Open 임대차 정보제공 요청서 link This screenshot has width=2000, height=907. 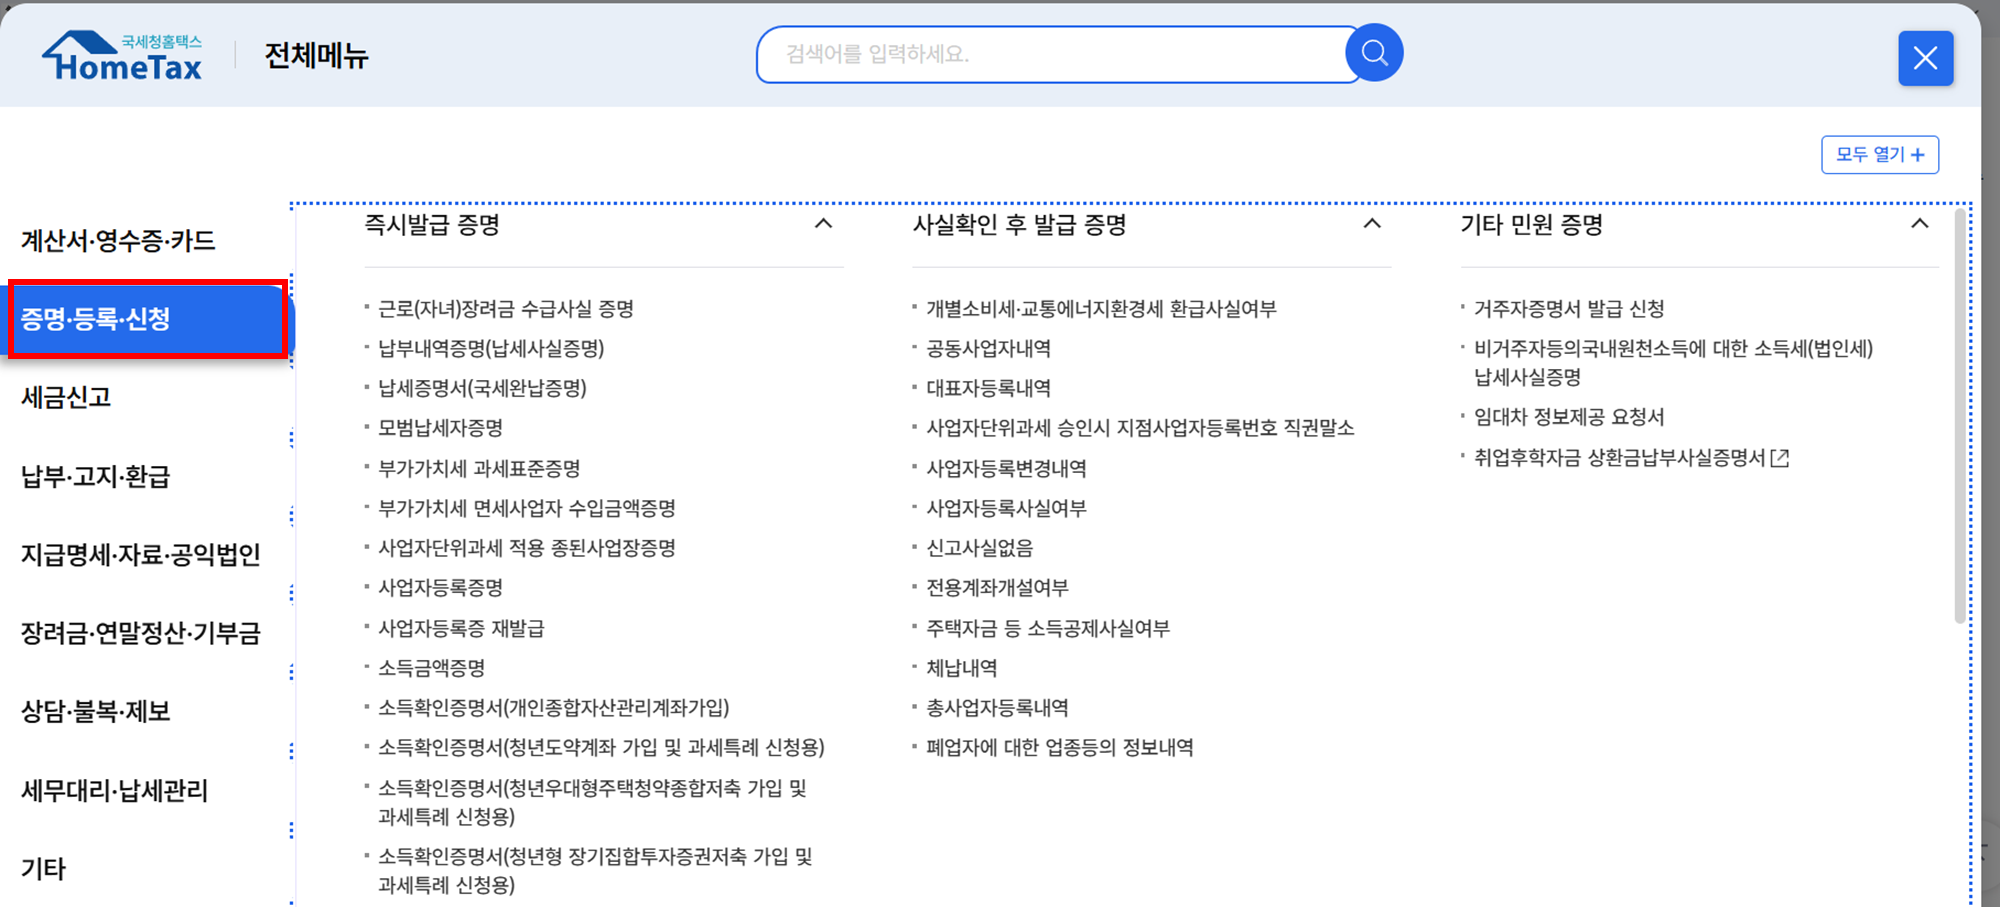(1569, 417)
